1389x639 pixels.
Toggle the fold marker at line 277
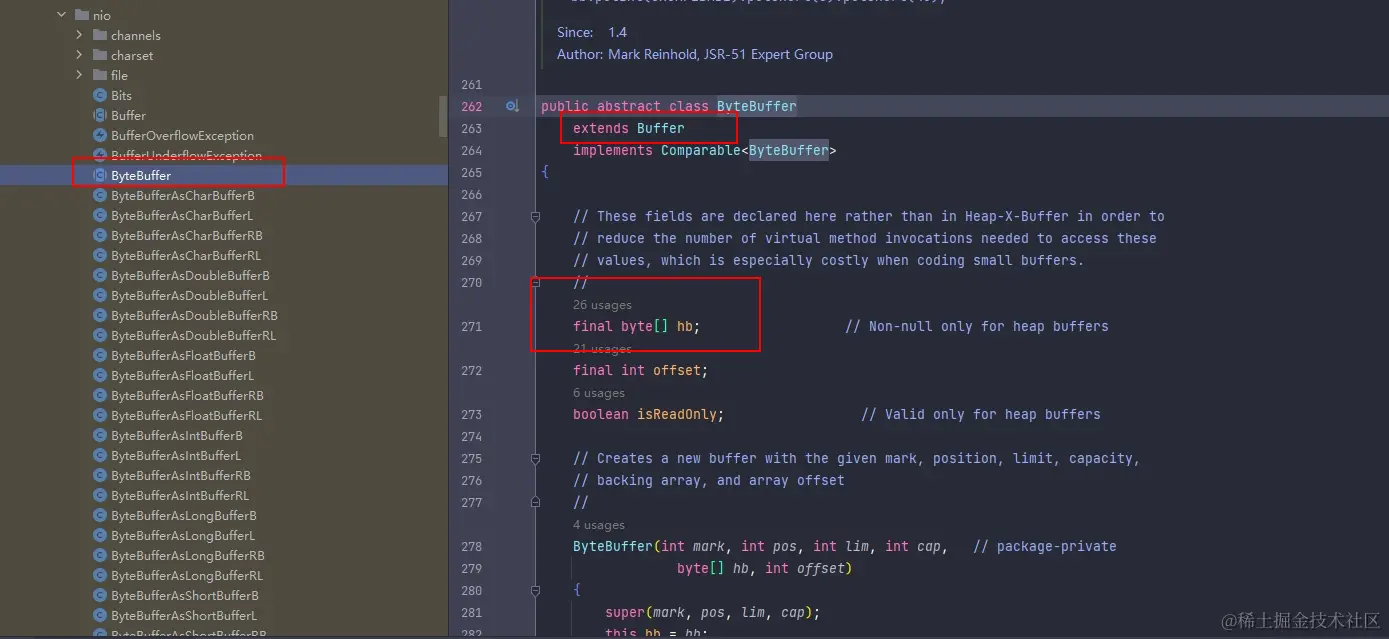point(536,502)
